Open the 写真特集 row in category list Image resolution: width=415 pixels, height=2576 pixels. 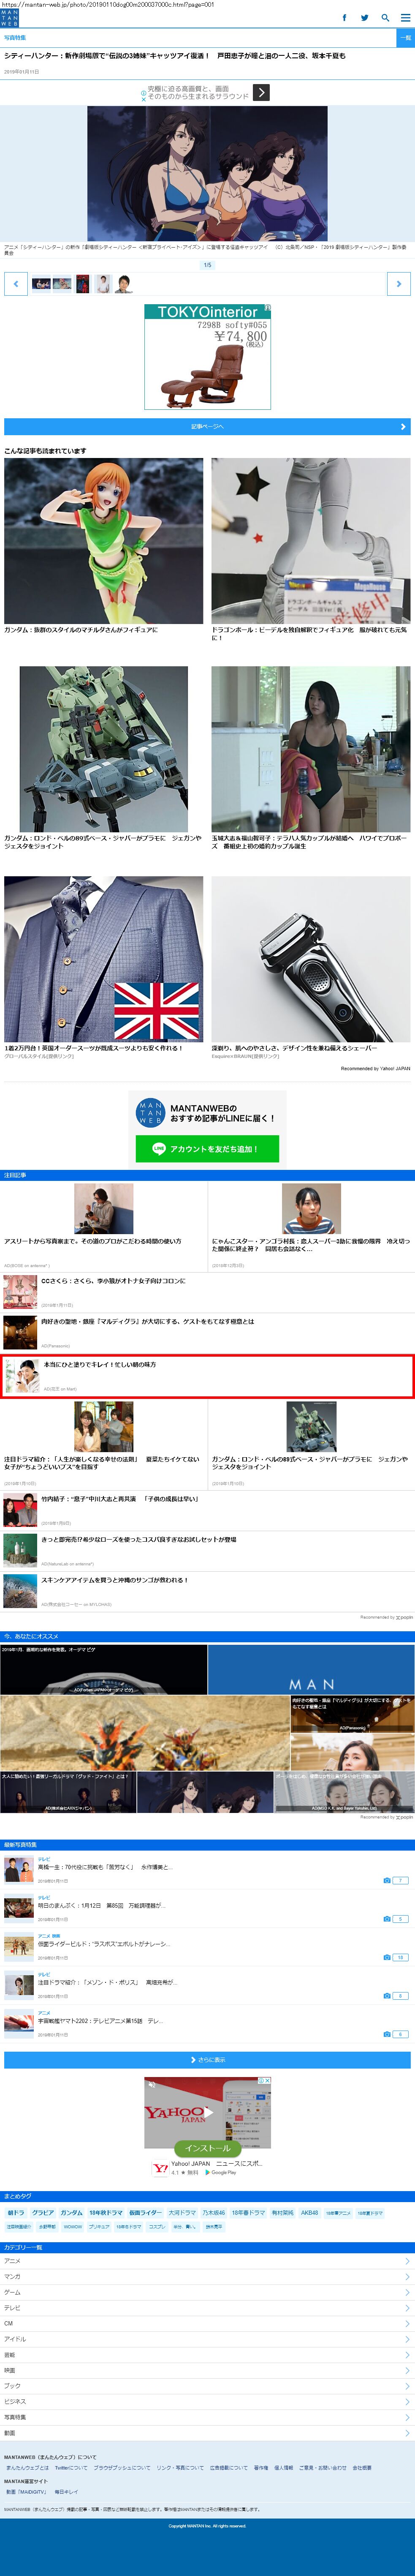(x=207, y=2417)
